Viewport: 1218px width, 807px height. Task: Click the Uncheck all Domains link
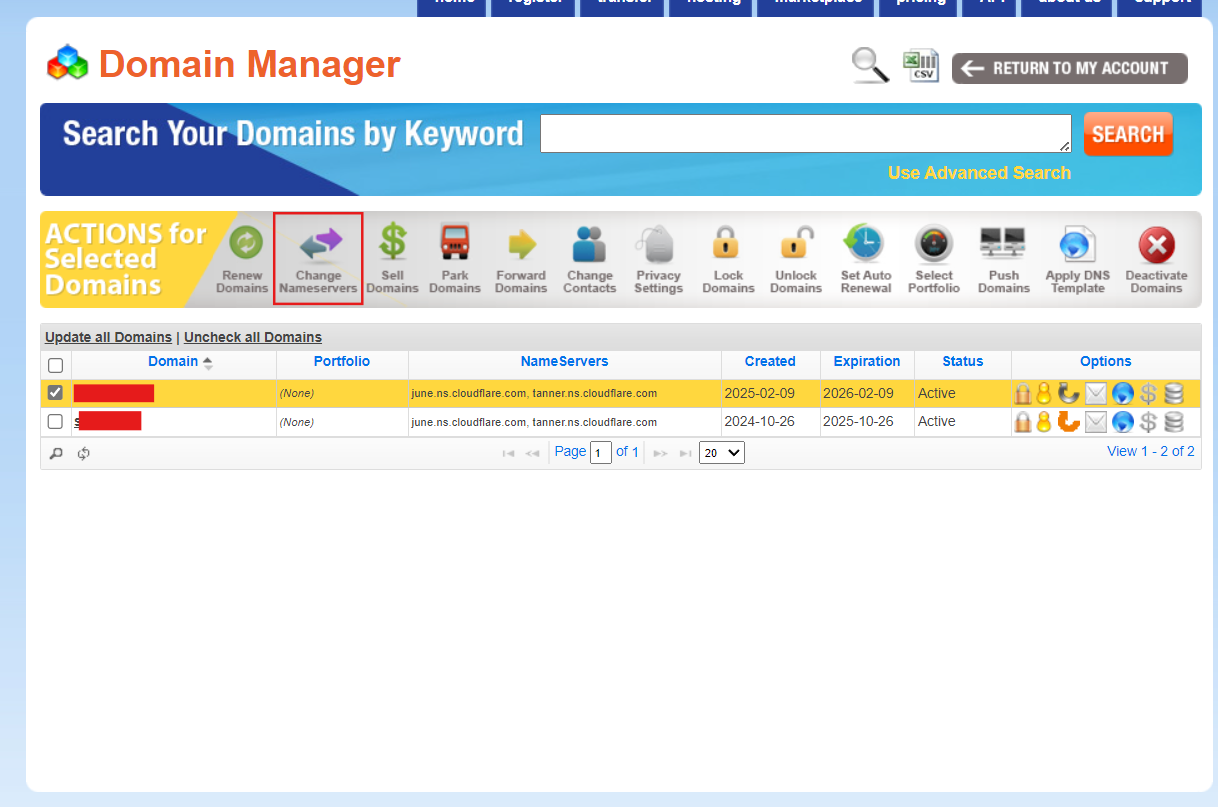pos(253,337)
